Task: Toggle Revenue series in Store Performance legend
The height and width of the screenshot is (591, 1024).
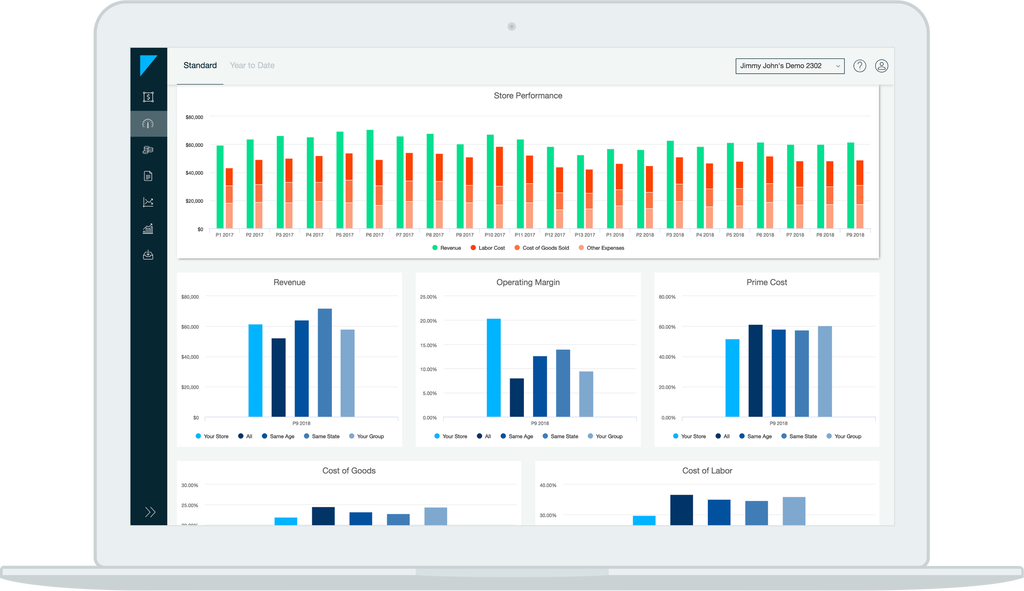Action: coord(447,247)
